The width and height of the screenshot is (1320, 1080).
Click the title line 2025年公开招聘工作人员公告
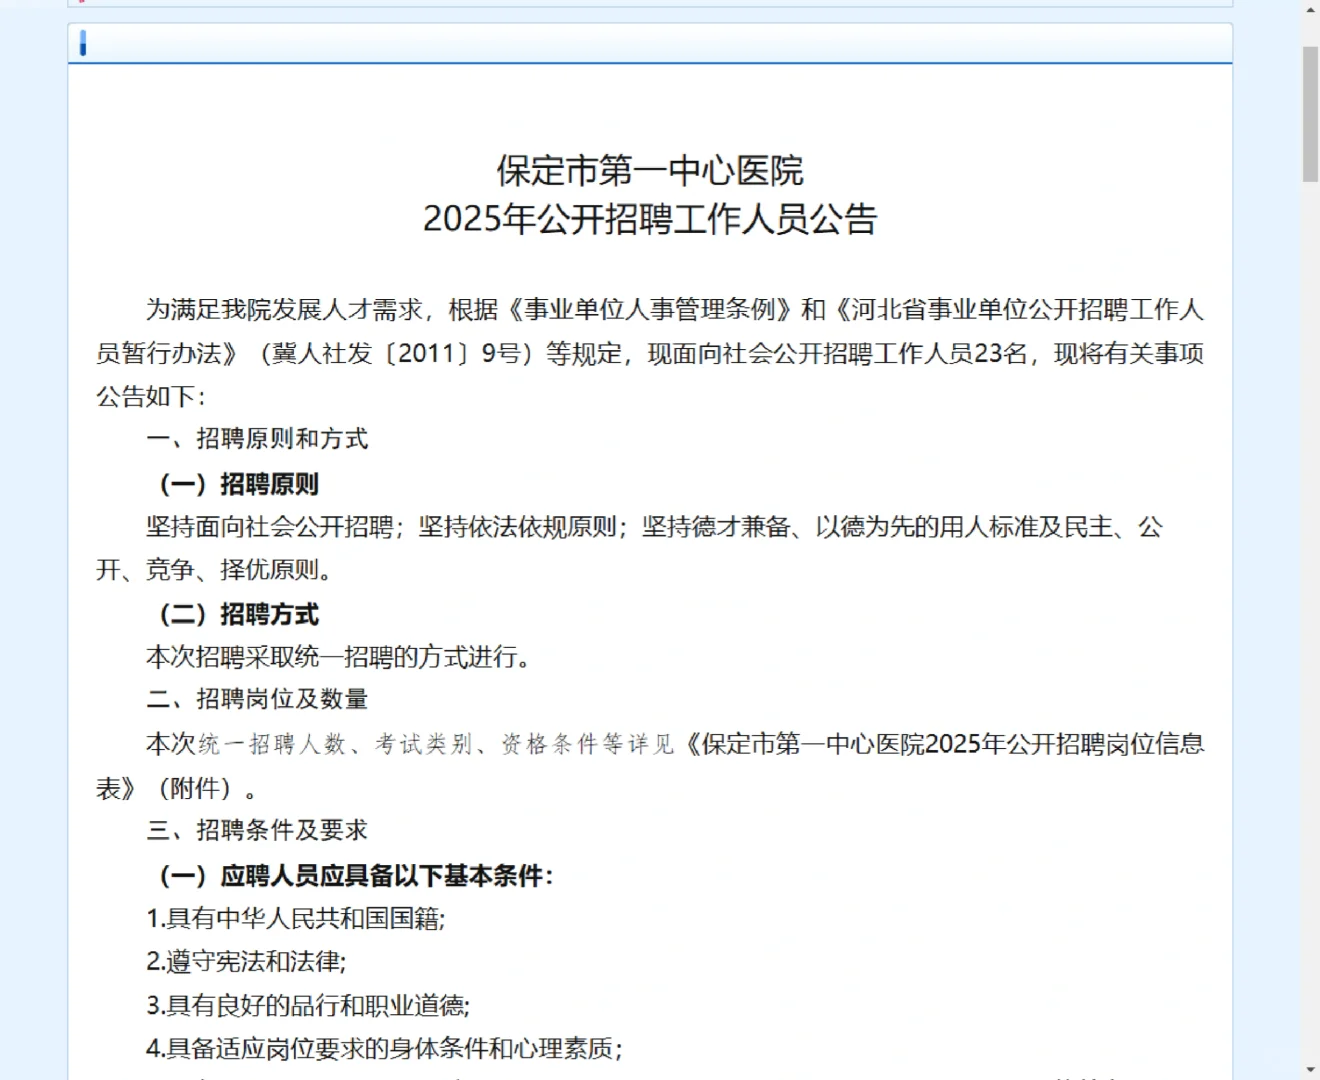click(x=650, y=219)
